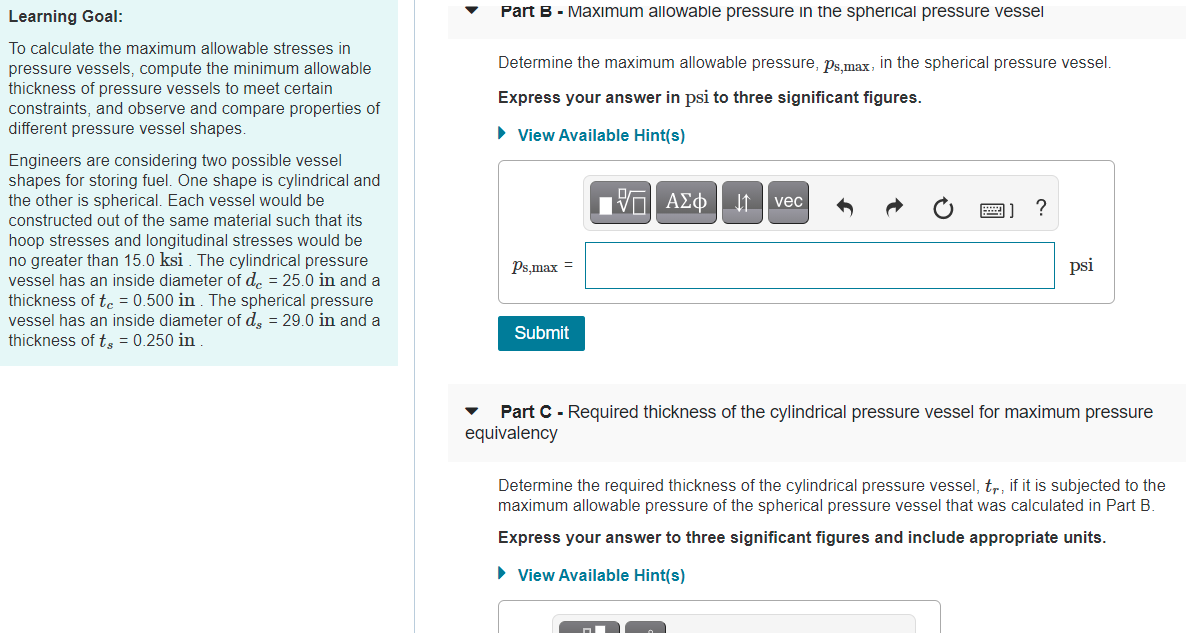
Task: Expand View Available Hints for Part B
Action: click(601, 135)
